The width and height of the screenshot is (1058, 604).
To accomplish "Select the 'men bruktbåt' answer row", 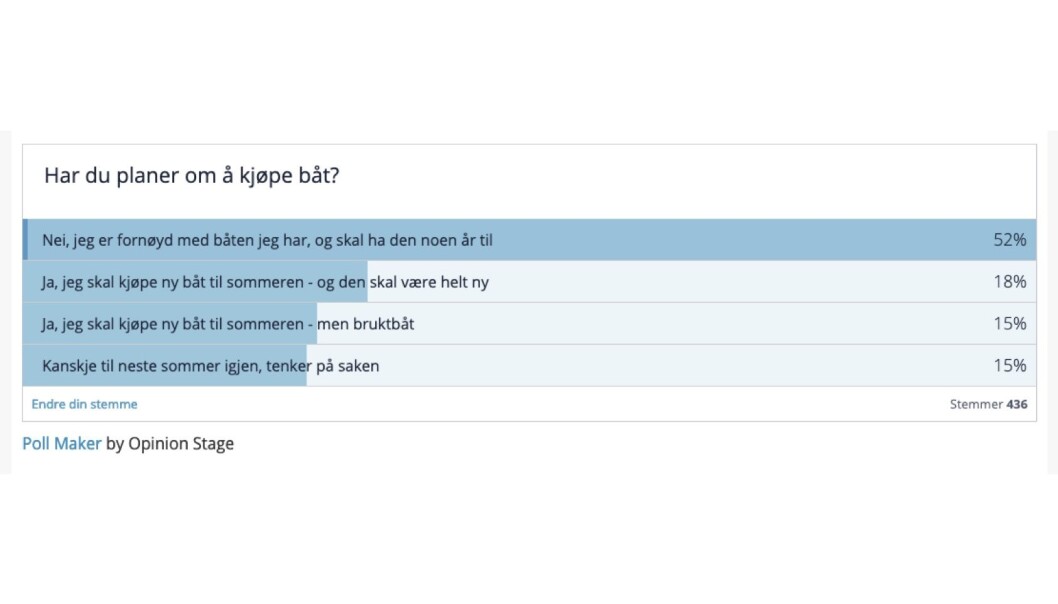I will click(530, 323).
